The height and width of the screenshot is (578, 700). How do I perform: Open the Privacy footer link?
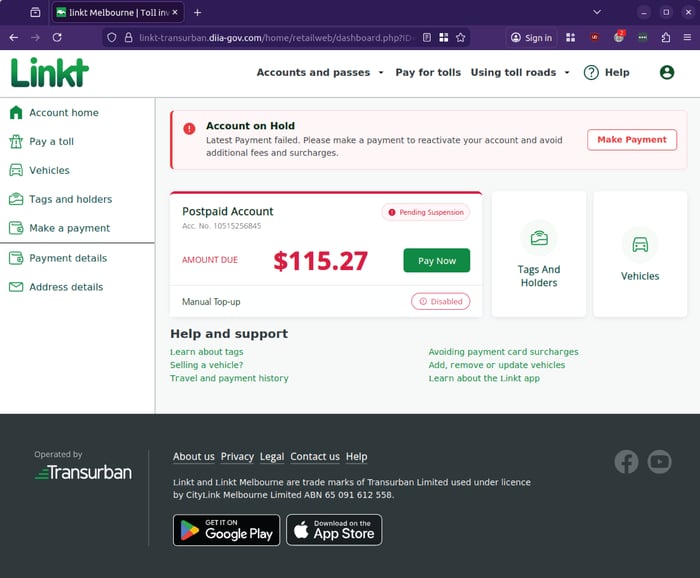pos(237,457)
